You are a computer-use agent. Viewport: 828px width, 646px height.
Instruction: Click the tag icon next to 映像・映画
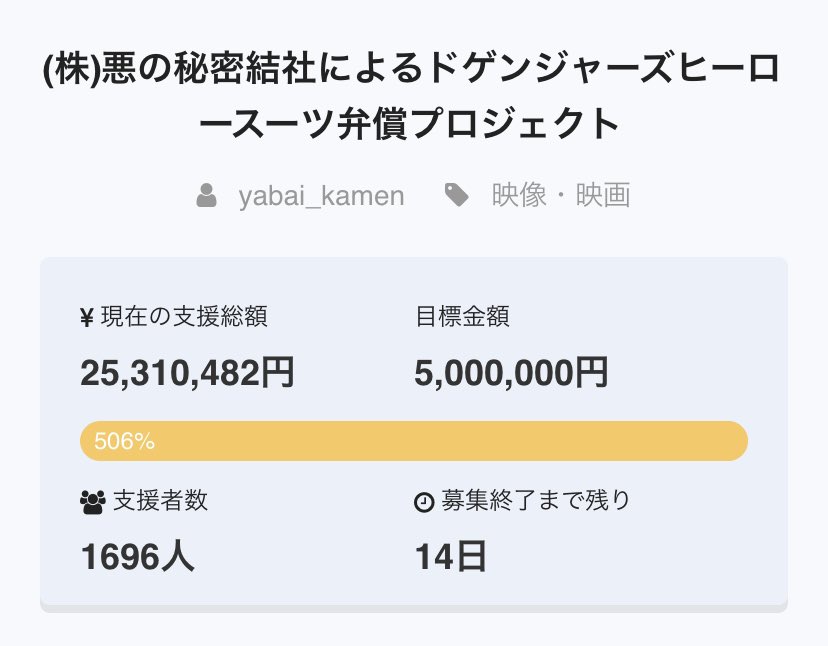tap(457, 195)
